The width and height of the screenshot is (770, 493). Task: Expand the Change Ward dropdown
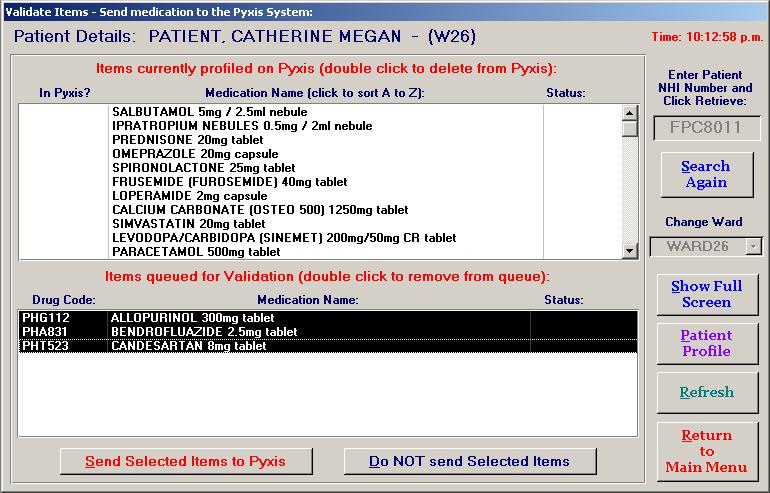pyautogui.click(x=753, y=246)
